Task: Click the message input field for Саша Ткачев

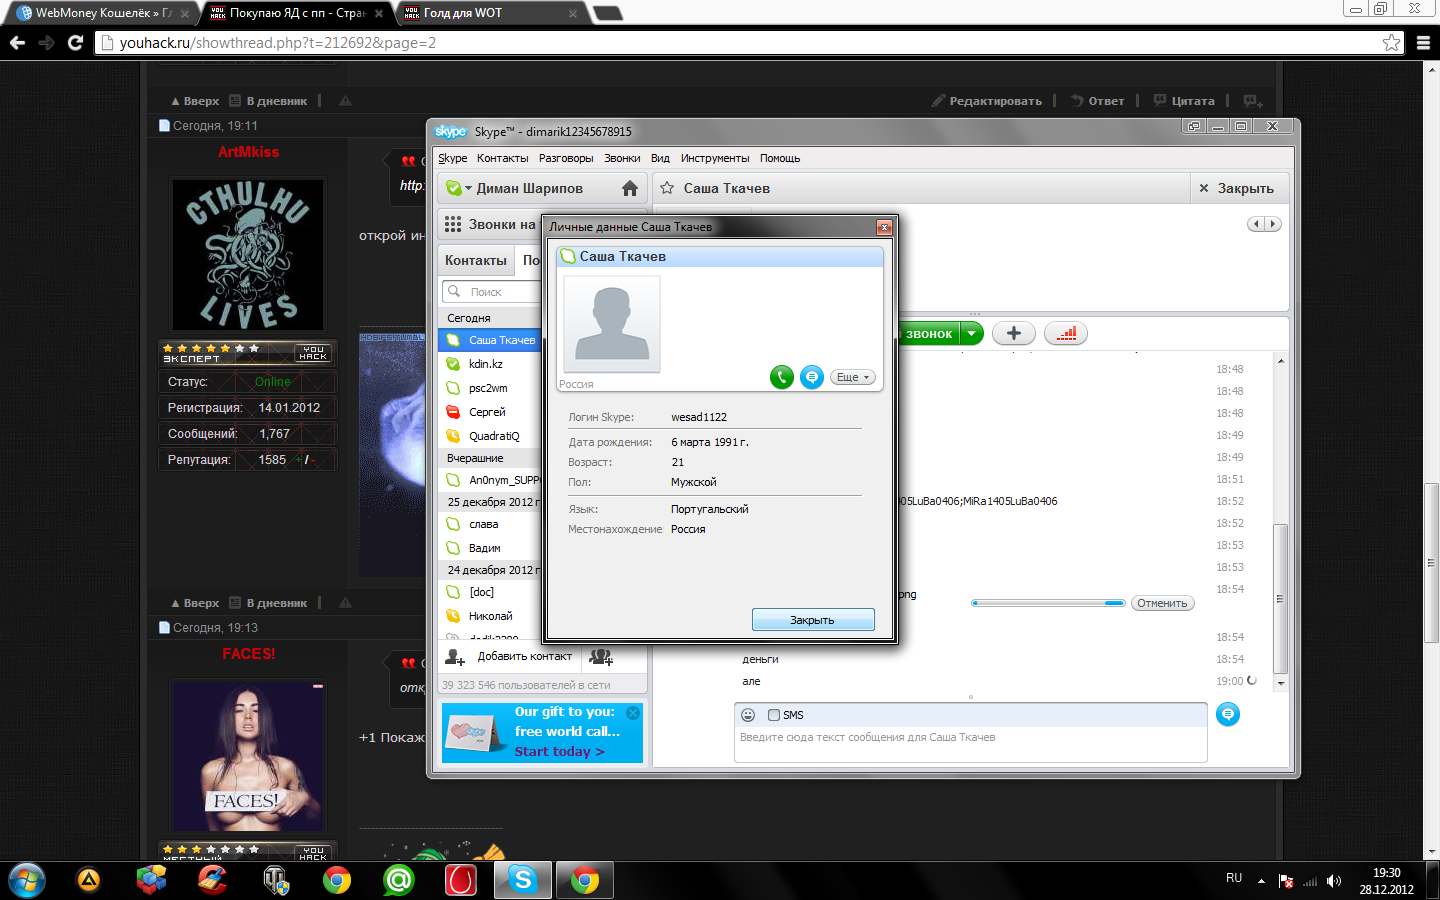Action: [970, 745]
